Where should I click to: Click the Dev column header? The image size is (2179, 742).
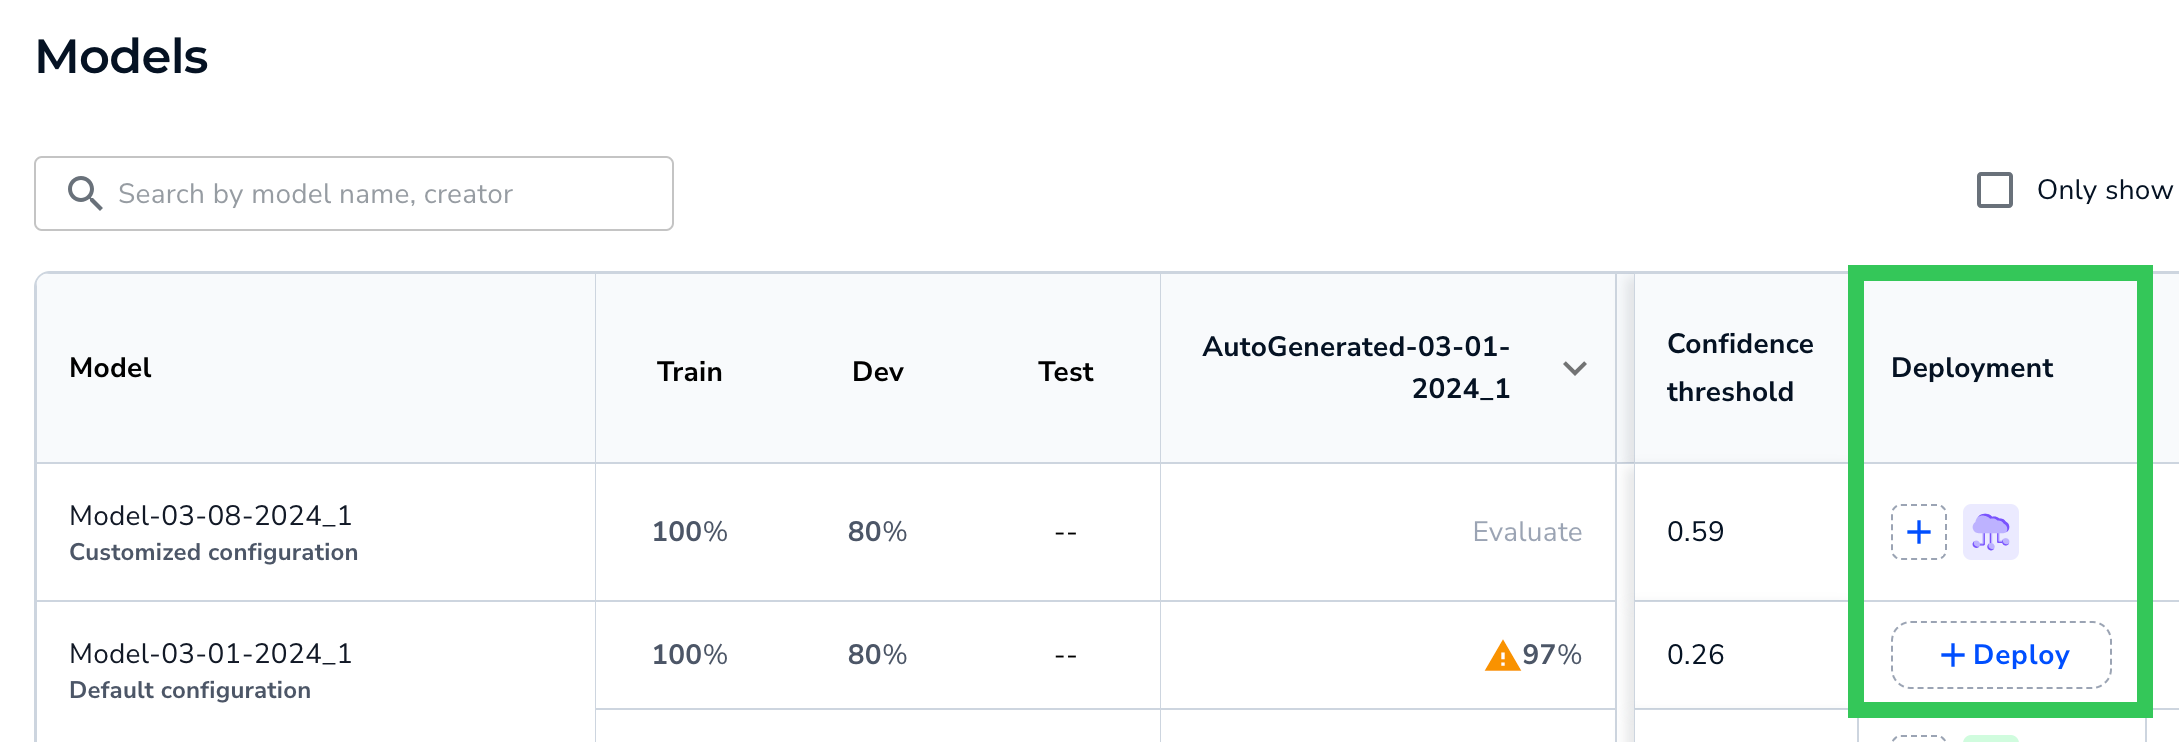pos(877,372)
